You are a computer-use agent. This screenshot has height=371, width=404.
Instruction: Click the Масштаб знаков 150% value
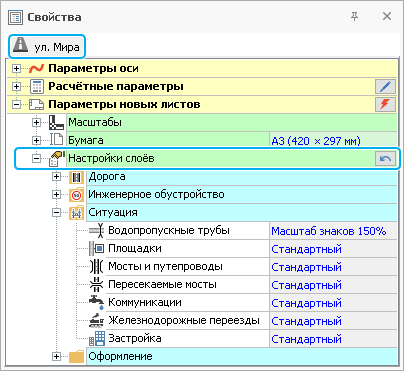pyautogui.click(x=329, y=231)
